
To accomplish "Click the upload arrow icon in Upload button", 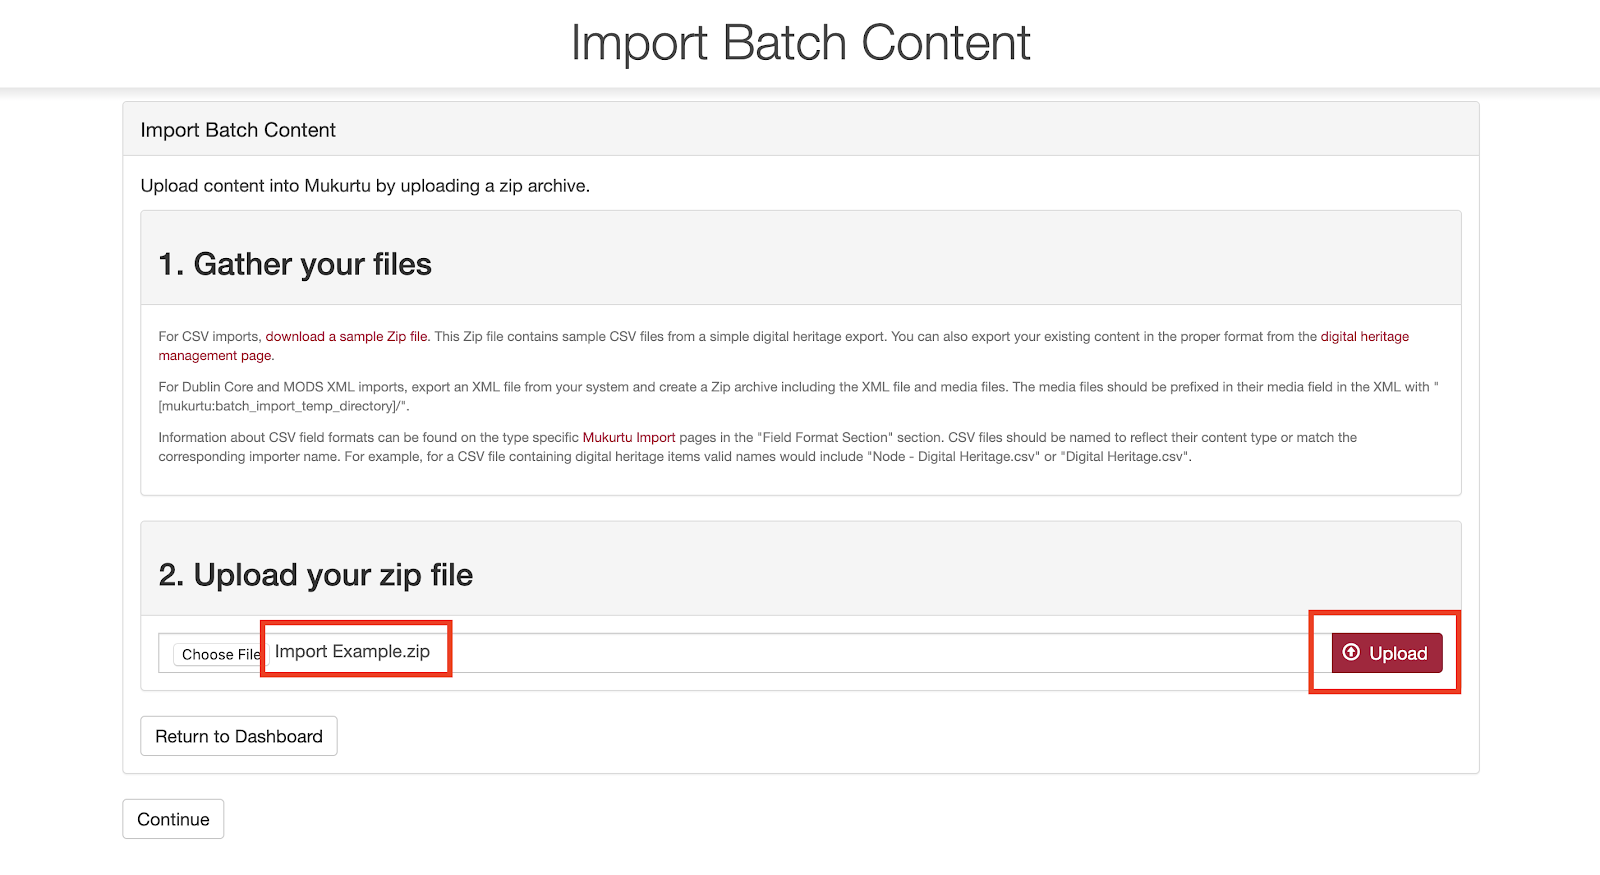I will 1351,652.
